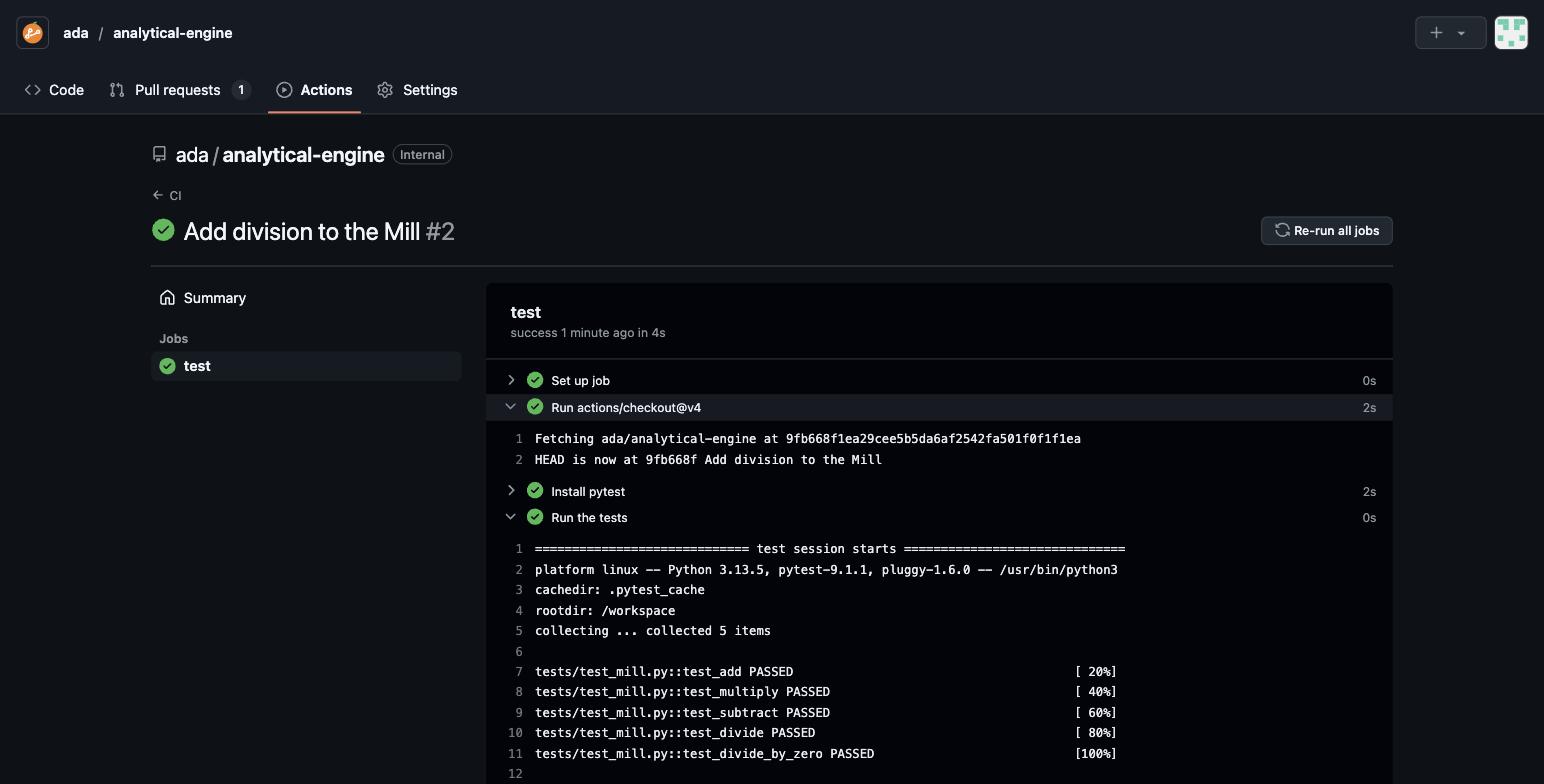Image resolution: width=1544 pixels, height=784 pixels.
Task: Click the 'rootdir: /workspace' log line
Action: pos(605,611)
